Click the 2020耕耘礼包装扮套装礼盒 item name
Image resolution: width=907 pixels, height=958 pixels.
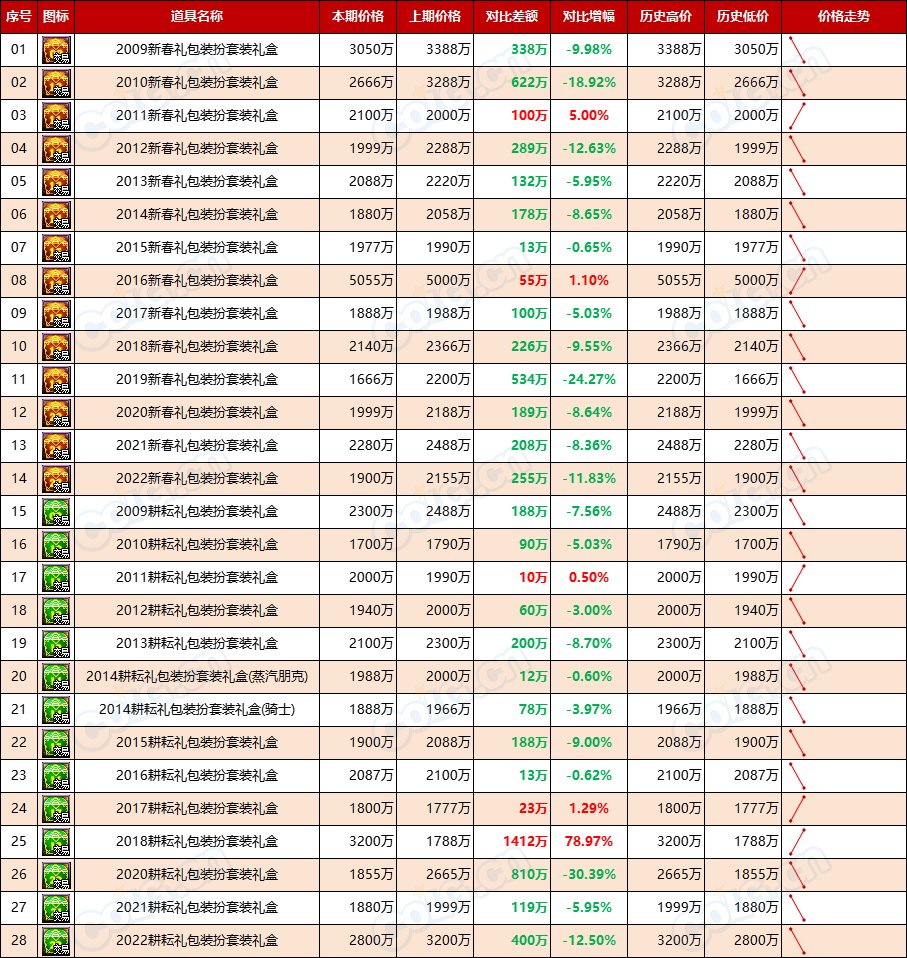click(197, 875)
